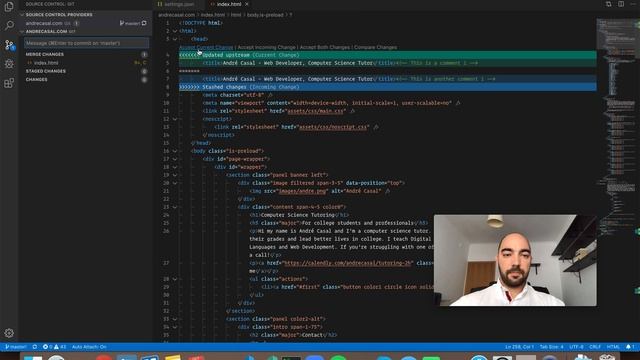Click the Ln, Col cursor position indicator
Screen dimensions: 640x360
pyautogui.click(x=519, y=347)
